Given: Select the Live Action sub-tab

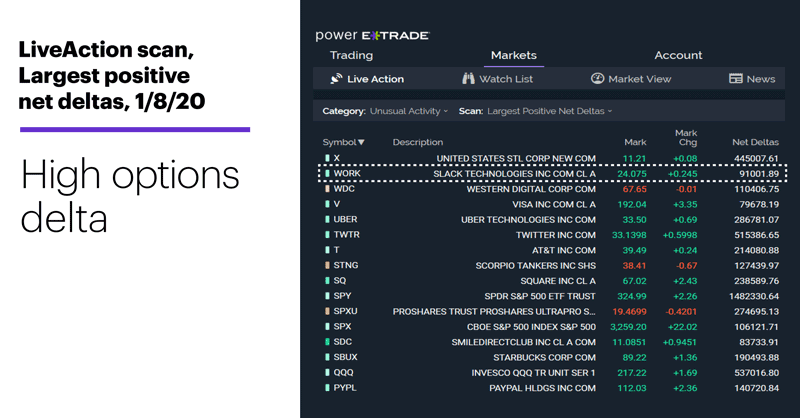Looking at the screenshot, I should pyautogui.click(x=375, y=79).
